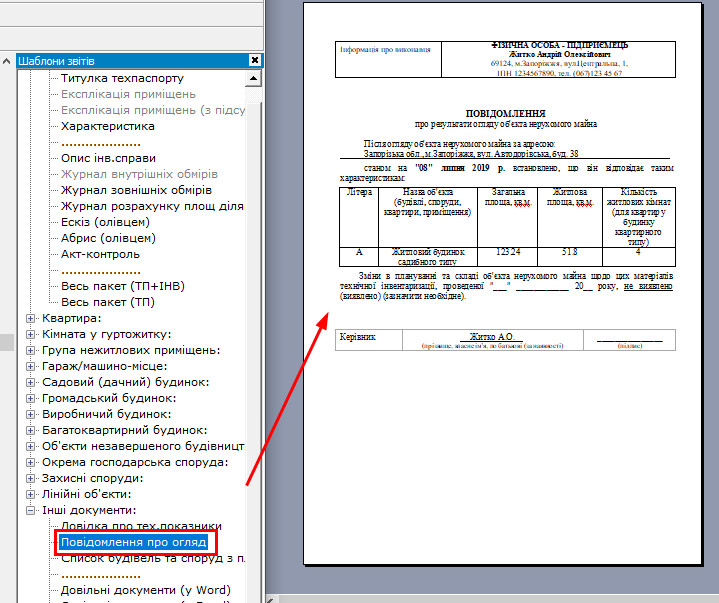Click table cell Житловий будинок садибного типу
Image resolution: width=719 pixels, height=603 pixels.
click(x=428, y=257)
